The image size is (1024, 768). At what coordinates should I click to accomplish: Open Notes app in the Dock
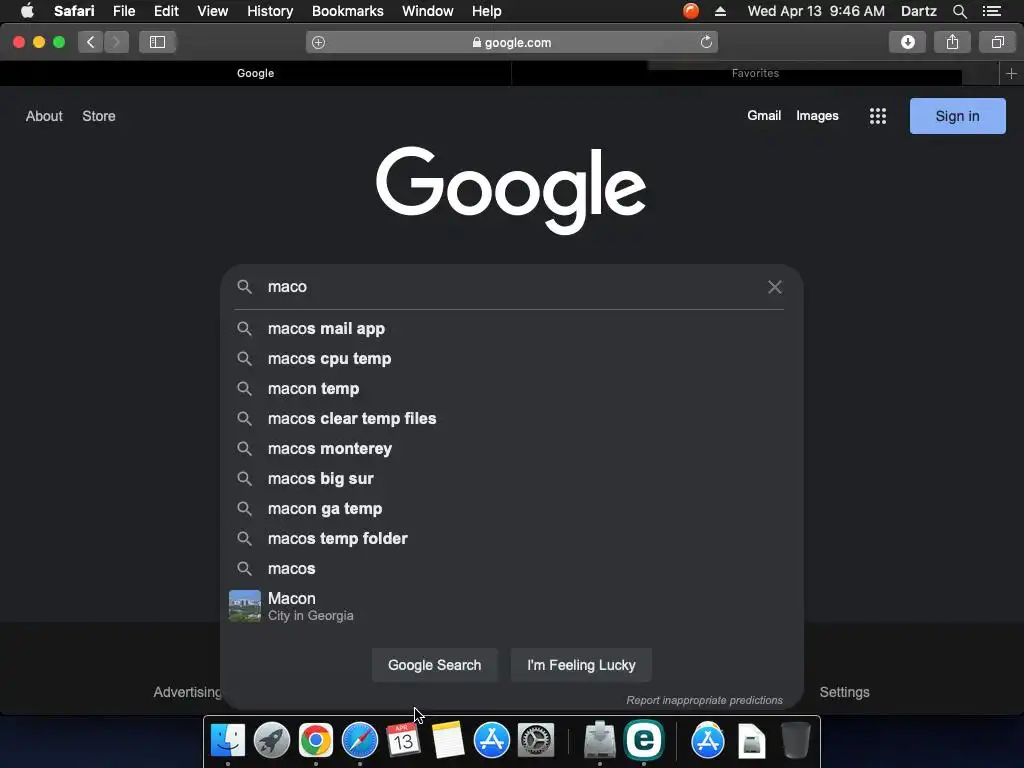click(x=448, y=741)
